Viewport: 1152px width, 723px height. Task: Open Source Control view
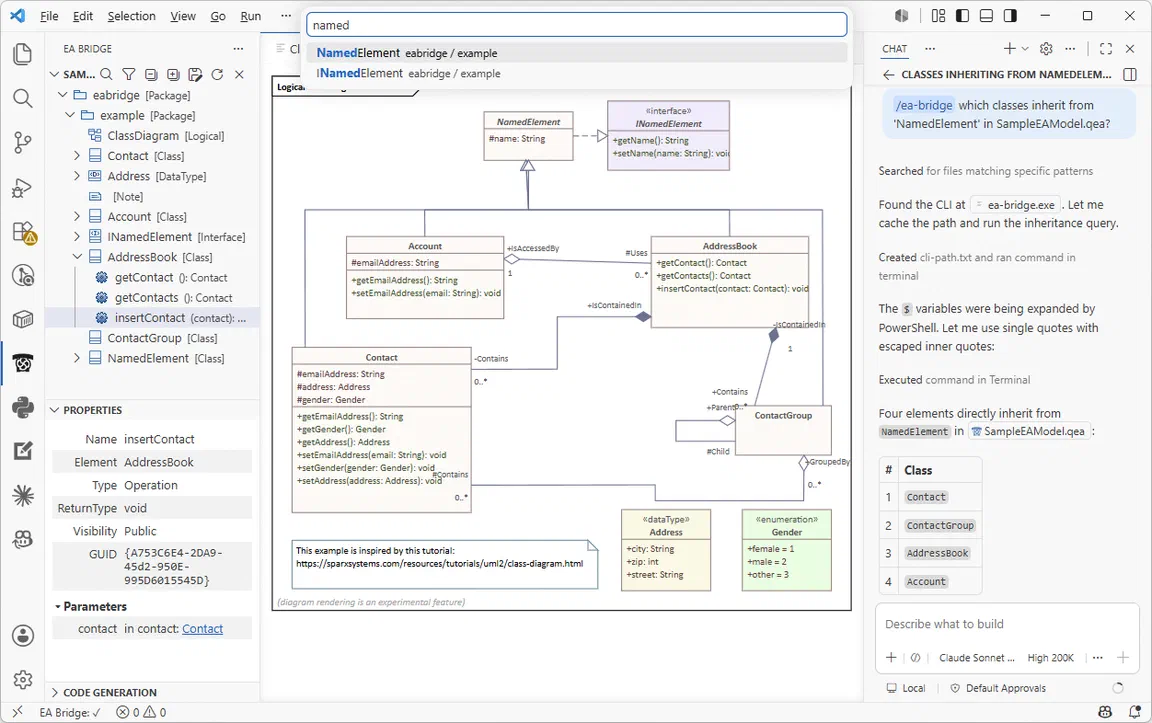pos(23,143)
